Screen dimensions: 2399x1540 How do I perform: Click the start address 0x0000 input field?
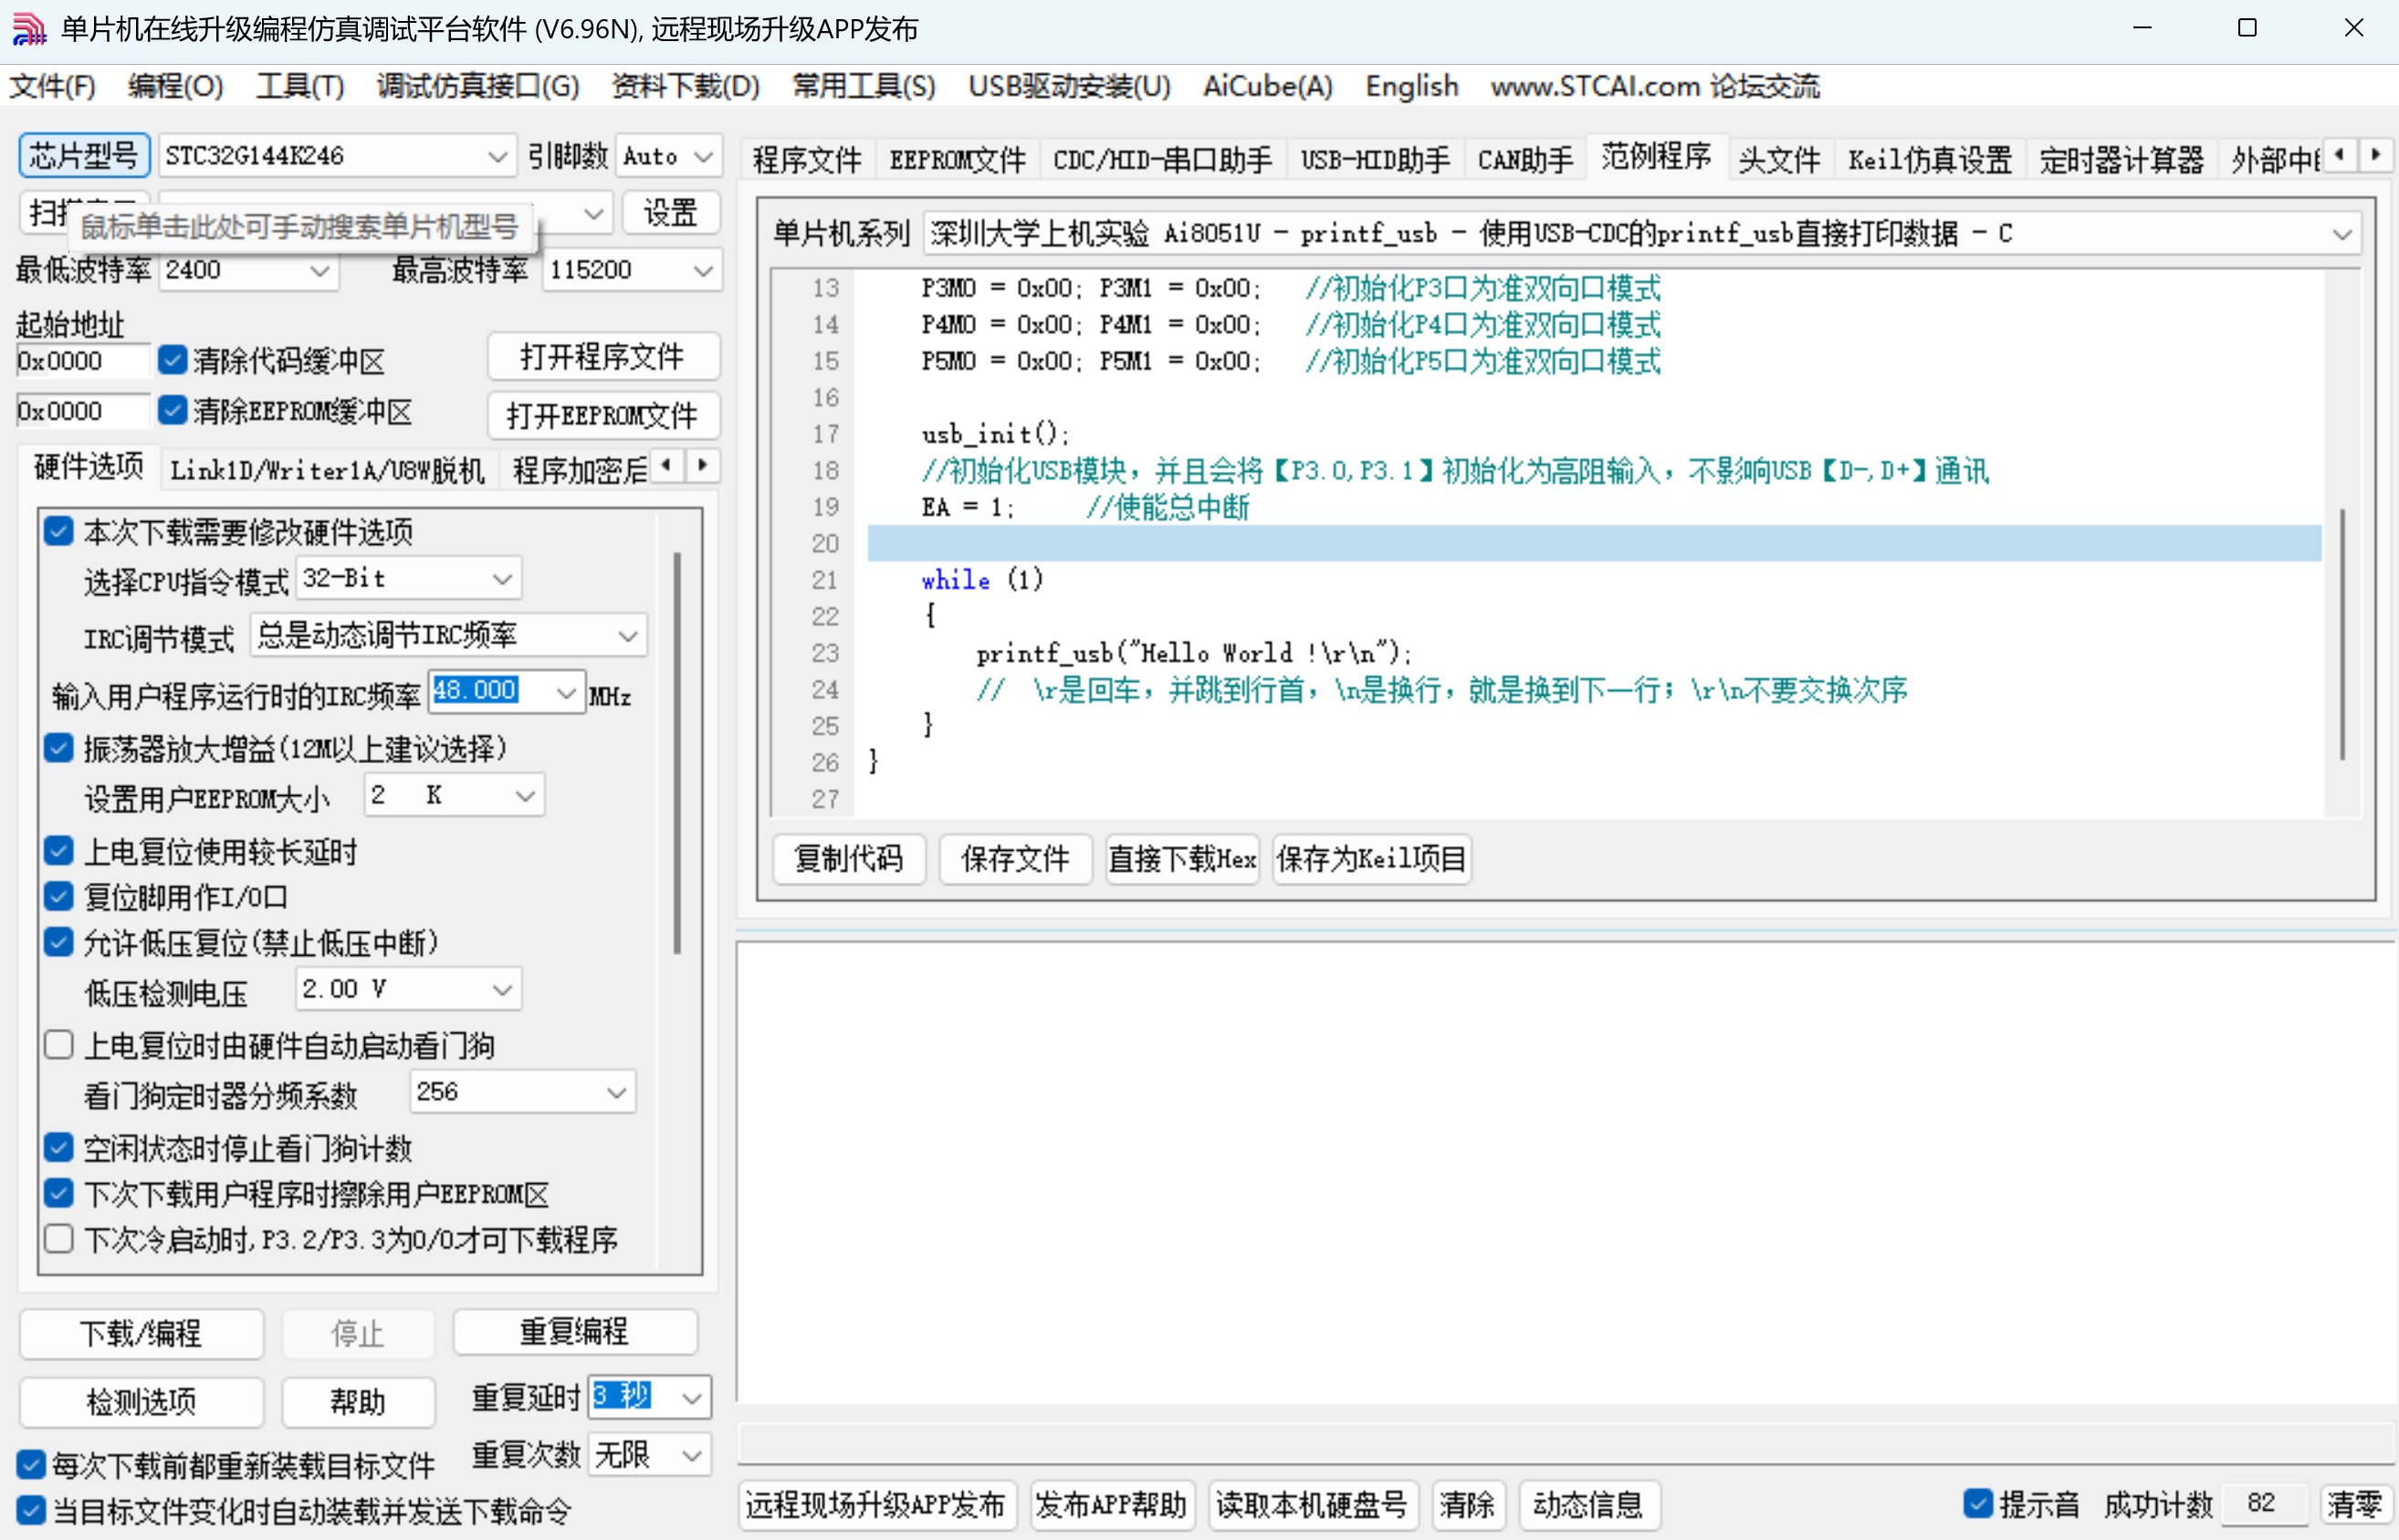pos(80,360)
